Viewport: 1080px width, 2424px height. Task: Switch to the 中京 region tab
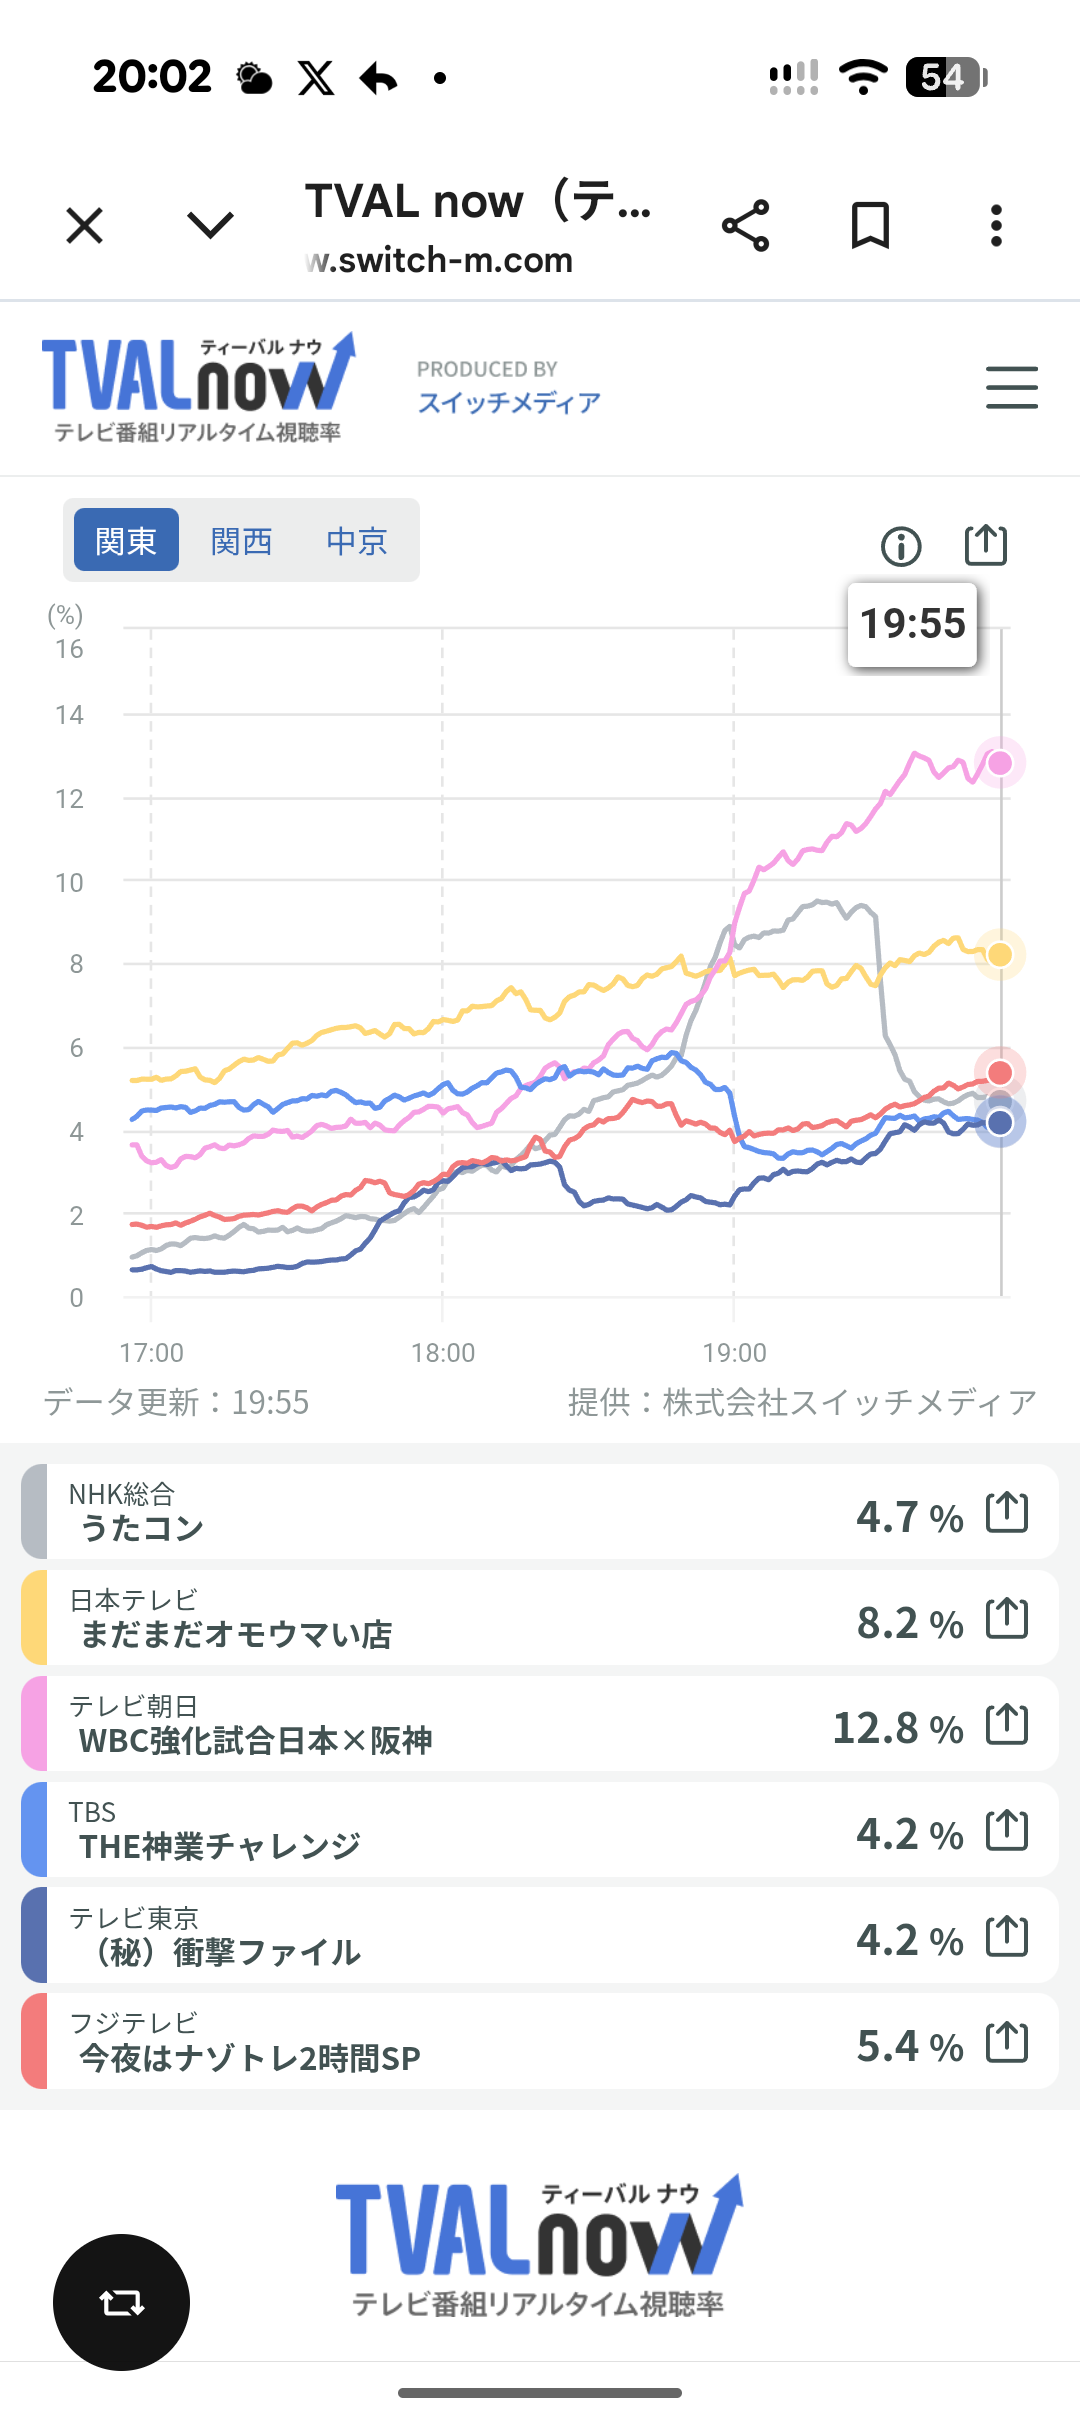[x=357, y=540]
